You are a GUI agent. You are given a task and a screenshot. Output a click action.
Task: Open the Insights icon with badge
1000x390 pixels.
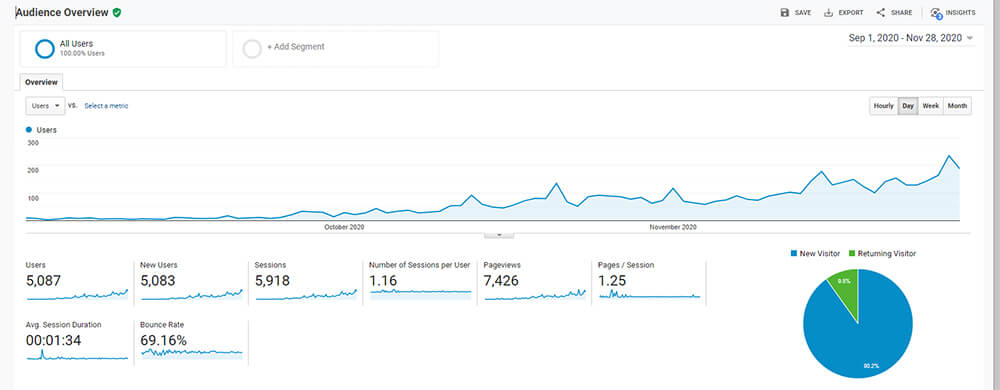point(936,13)
